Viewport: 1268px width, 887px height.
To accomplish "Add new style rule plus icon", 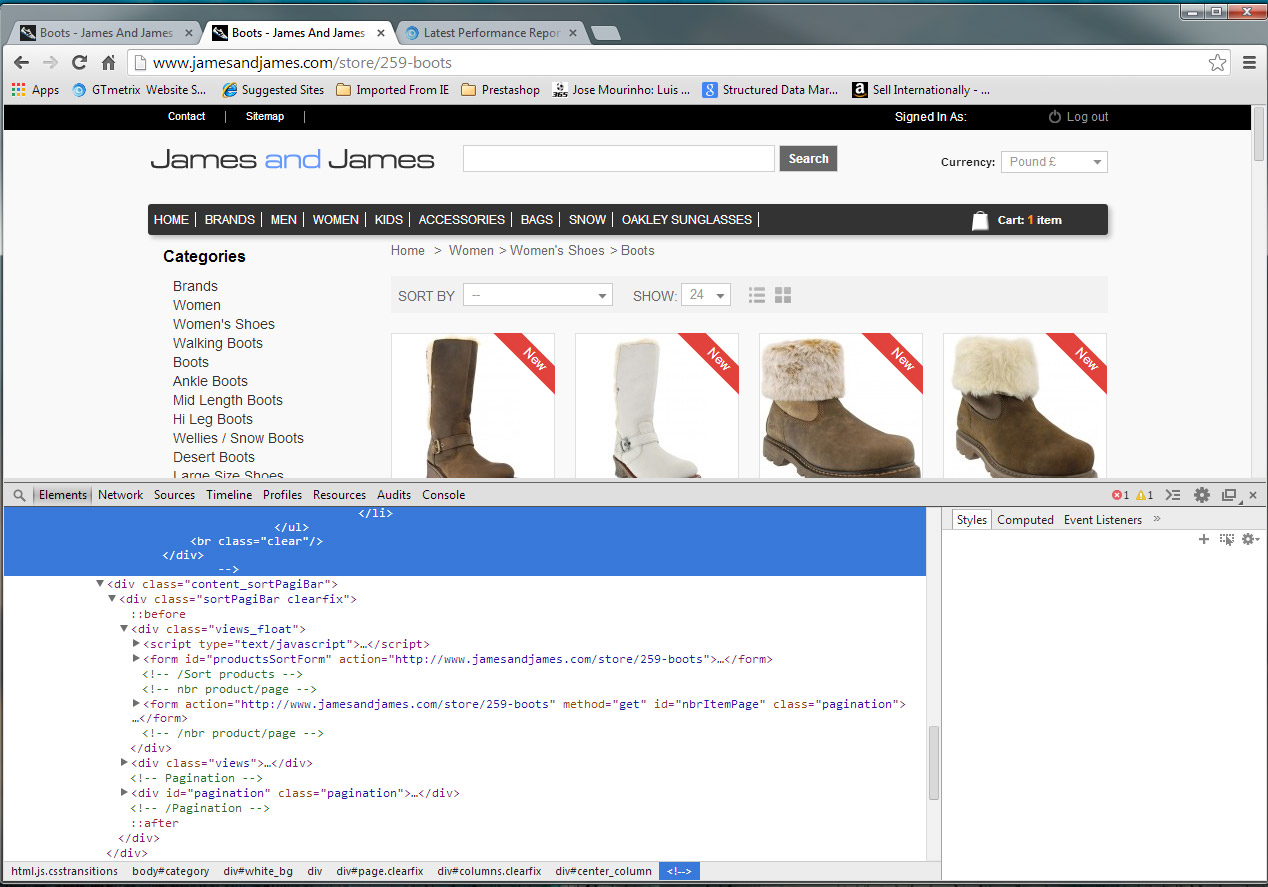I will pos(1204,540).
